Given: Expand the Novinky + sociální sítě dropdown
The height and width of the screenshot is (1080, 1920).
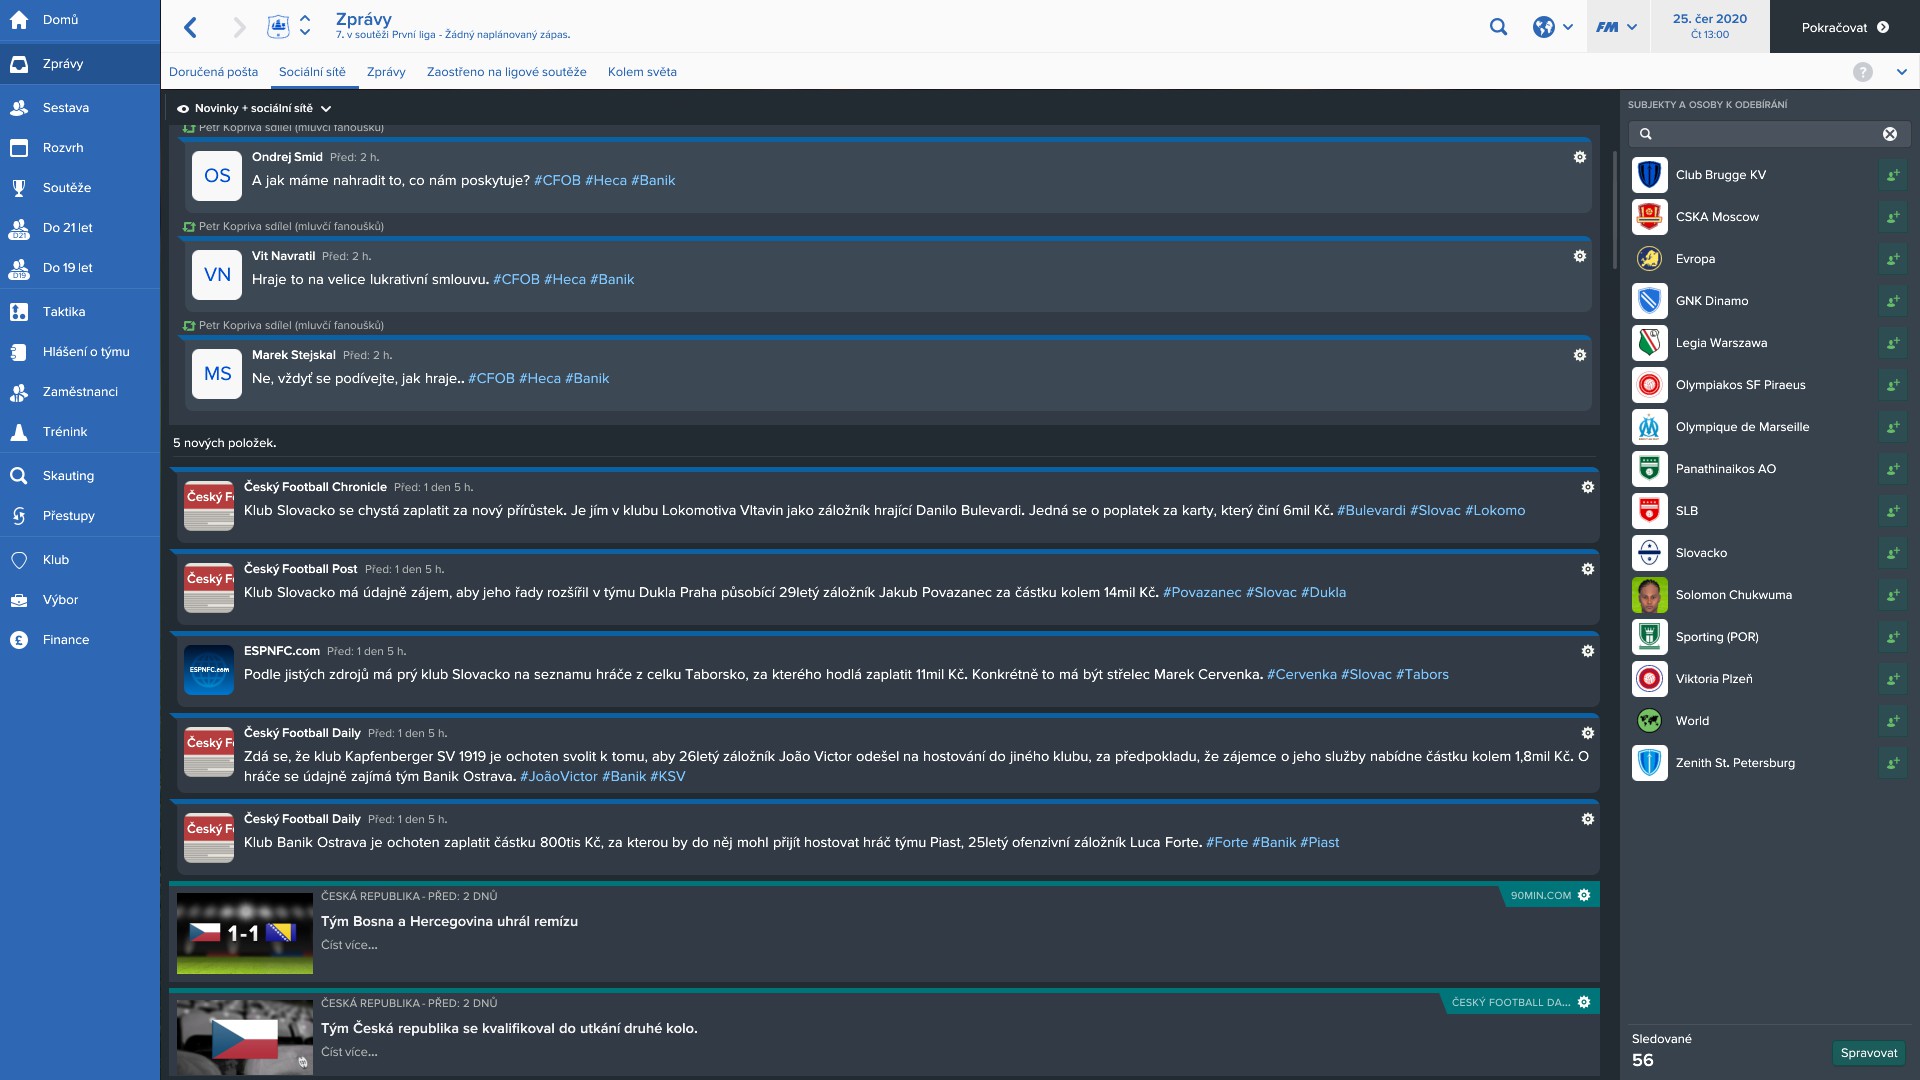Looking at the screenshot, I should pos(254,108).
